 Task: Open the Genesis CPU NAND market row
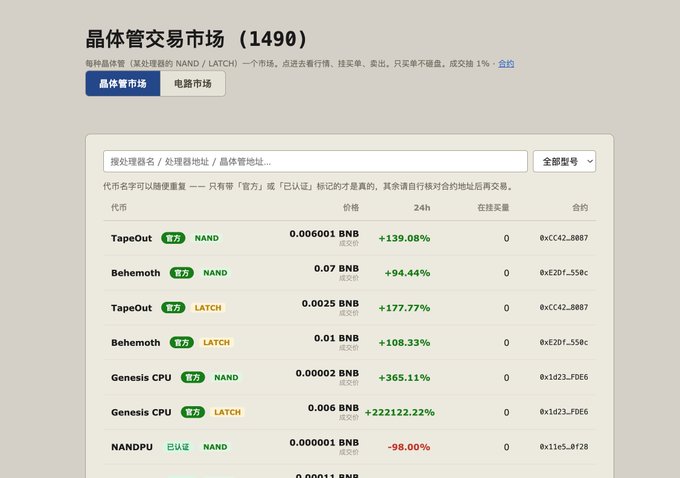[x=350, y=377]
